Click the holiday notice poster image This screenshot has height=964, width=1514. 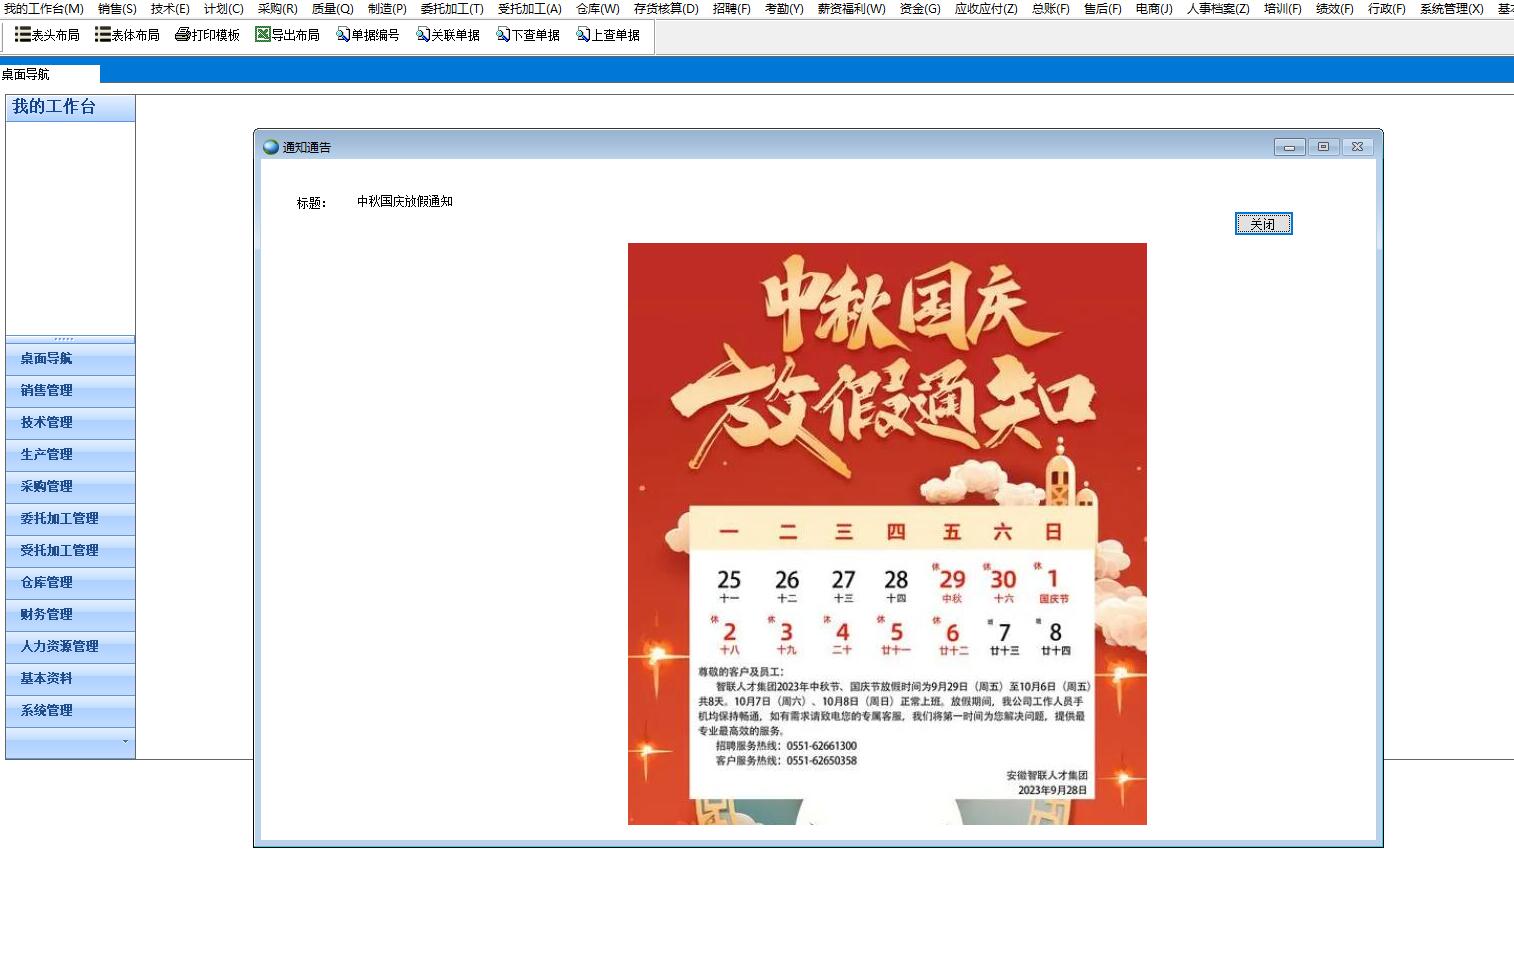point(887,533)
